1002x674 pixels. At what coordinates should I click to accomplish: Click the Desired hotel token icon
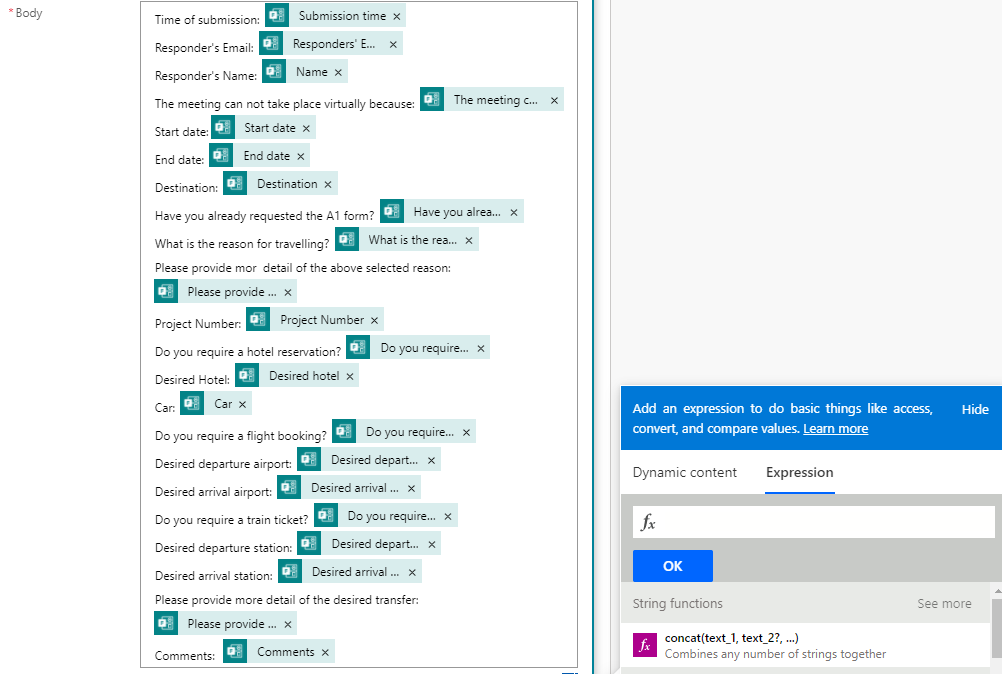coord(247,375)
